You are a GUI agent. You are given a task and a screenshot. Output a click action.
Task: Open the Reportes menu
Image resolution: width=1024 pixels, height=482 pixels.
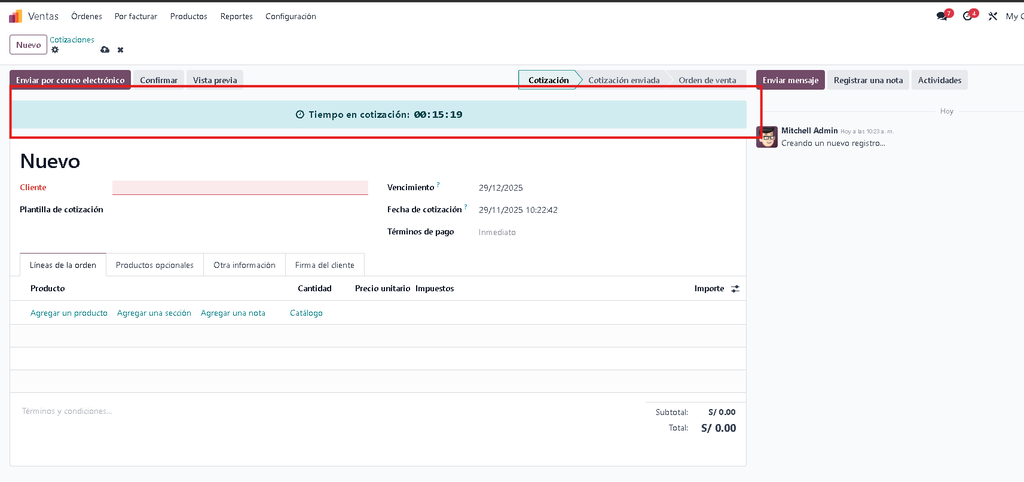[x=236, y=16]
